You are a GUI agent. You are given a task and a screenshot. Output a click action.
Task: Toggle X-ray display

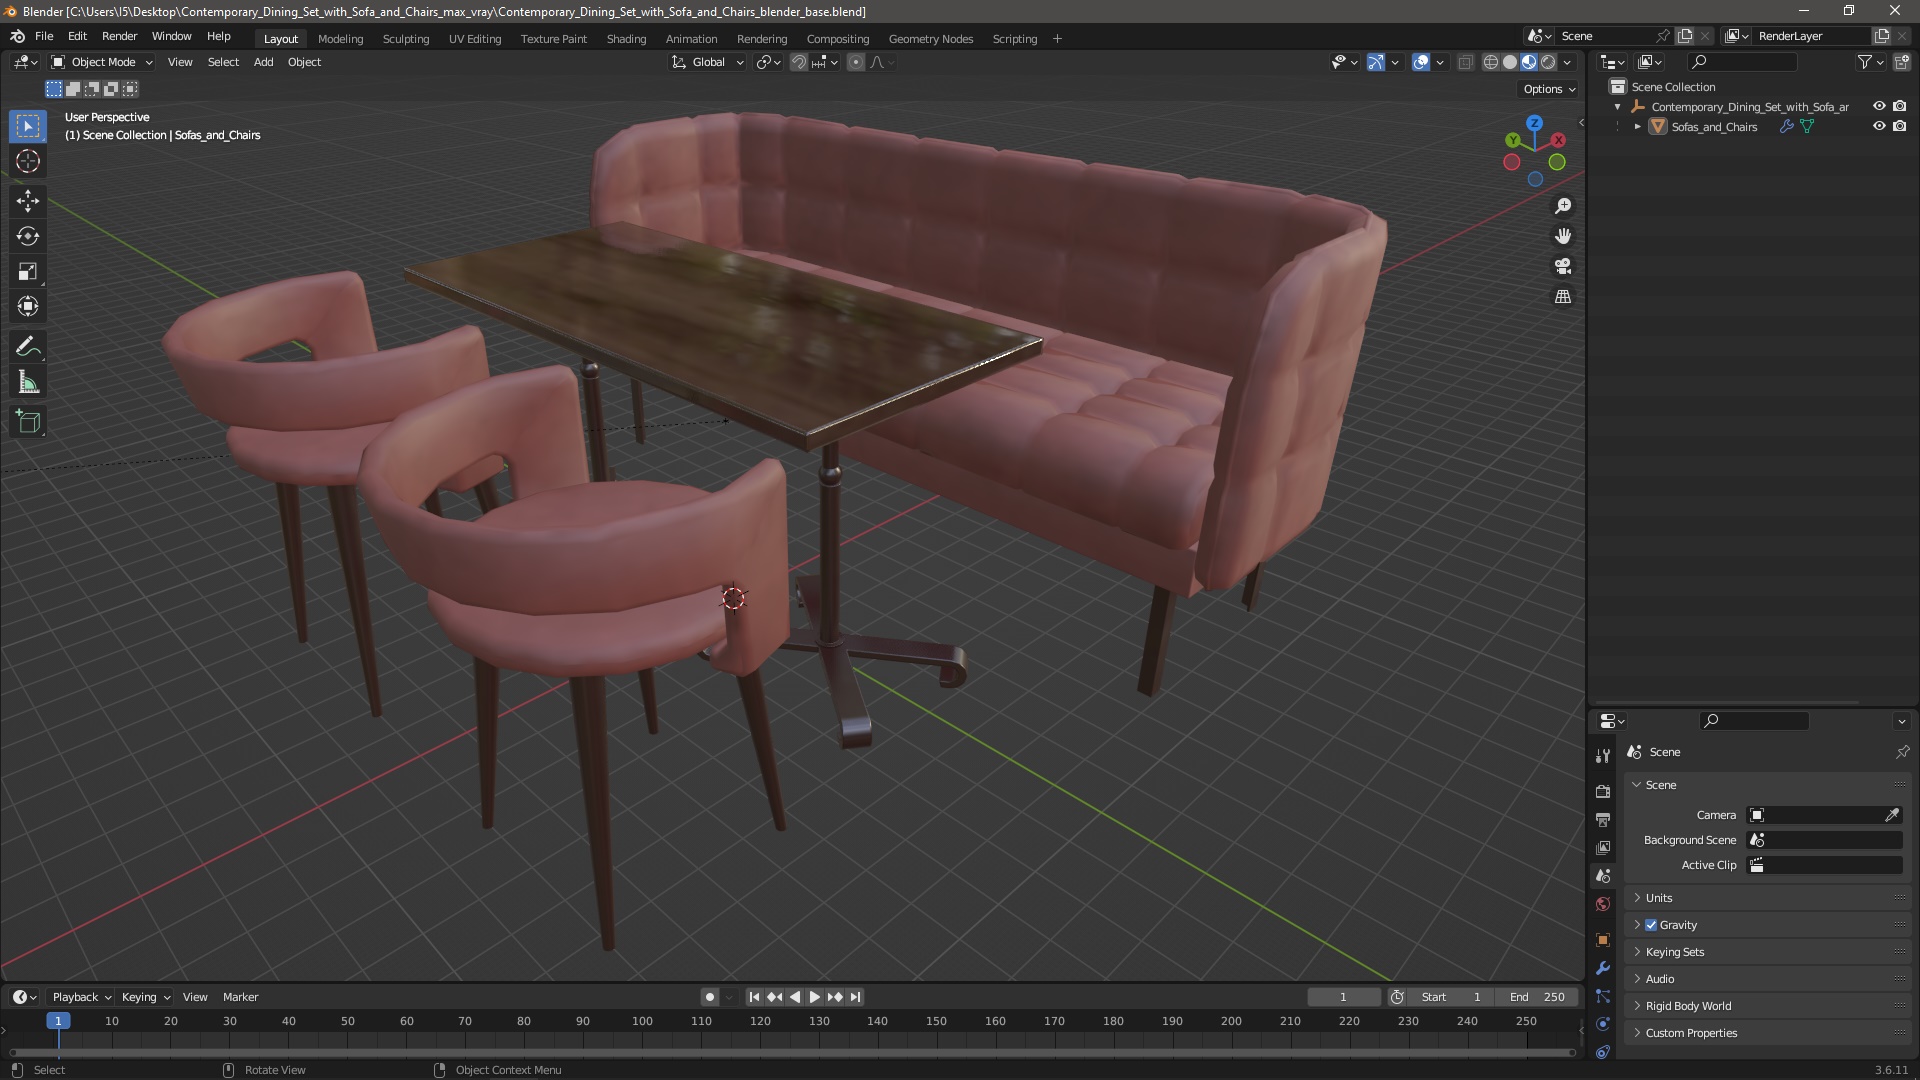[1465, 62]
